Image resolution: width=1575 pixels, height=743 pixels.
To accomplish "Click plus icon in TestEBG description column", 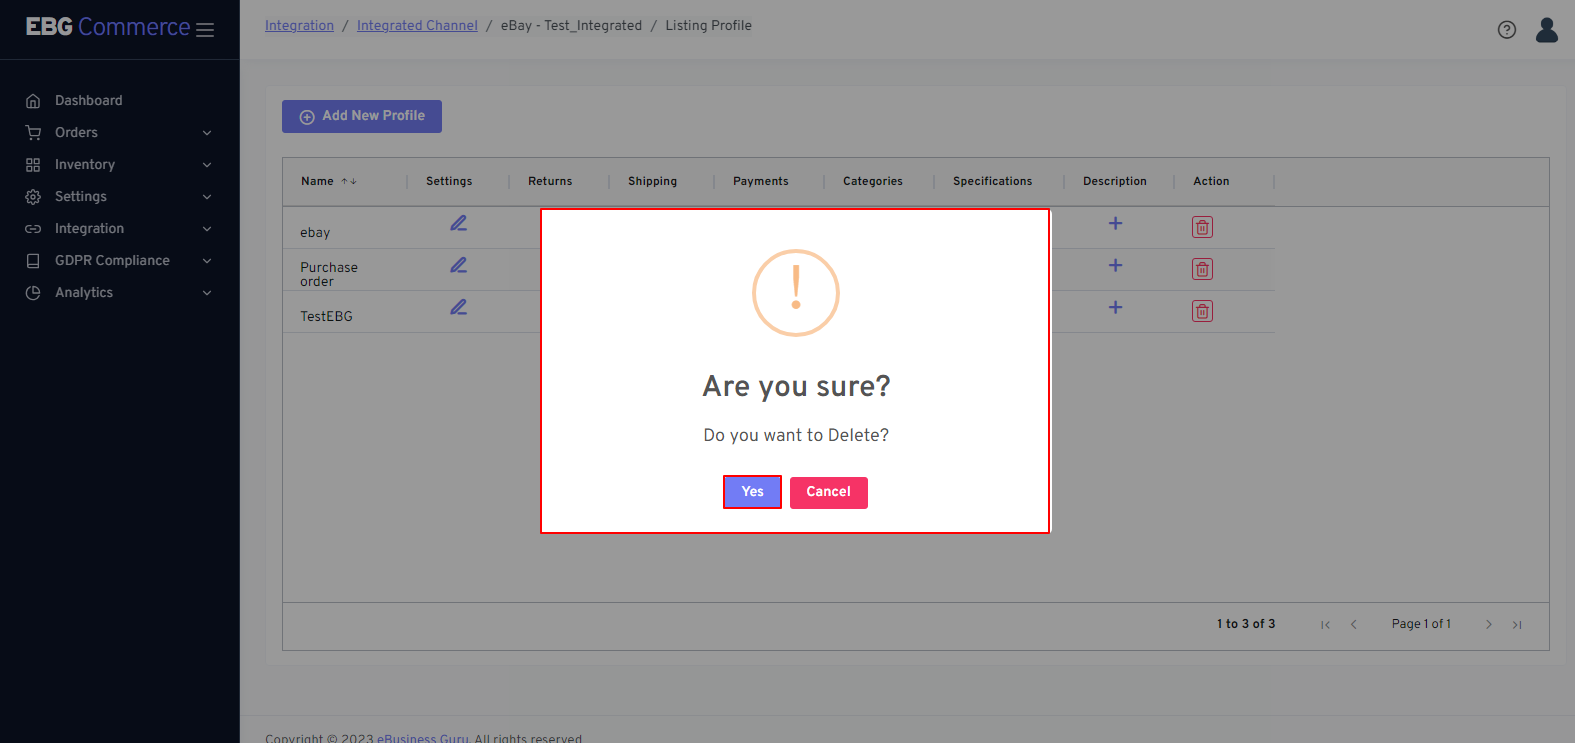I will pyautogui.click(x=1115, y=307).
